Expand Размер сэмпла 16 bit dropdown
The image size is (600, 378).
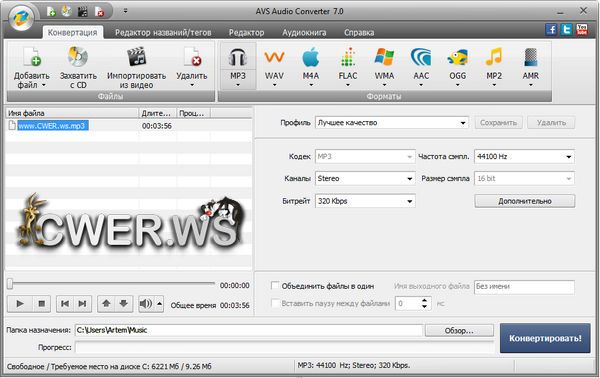(569, 179)
